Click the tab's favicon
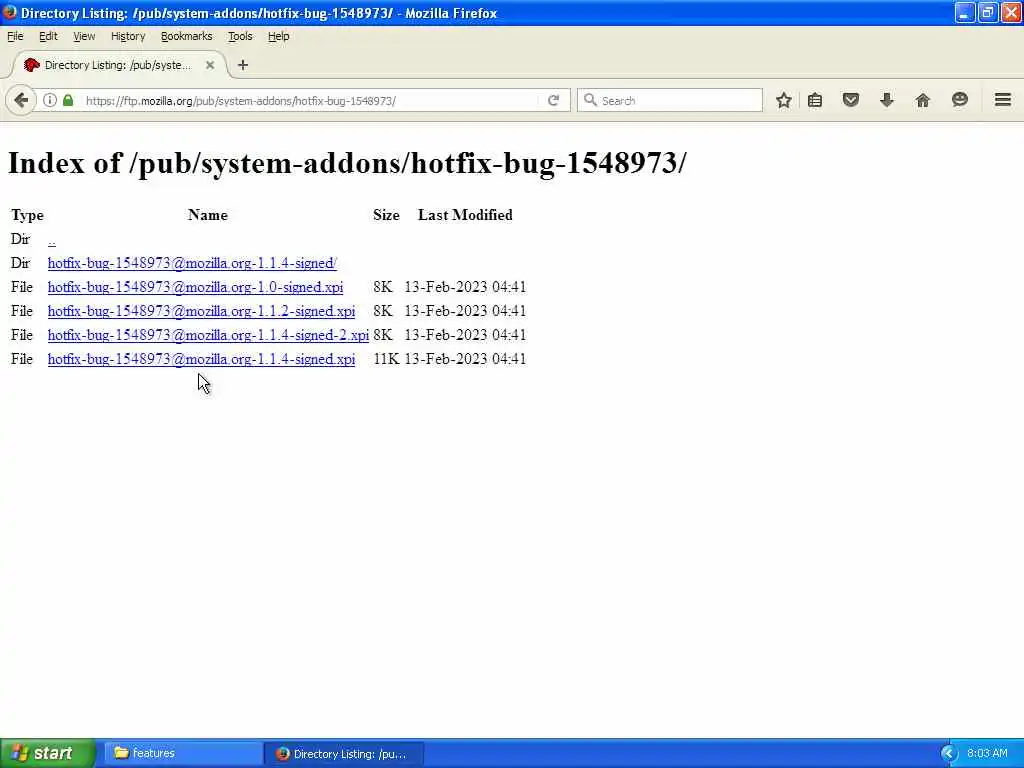Screen dimensions: 1024x768 click(31, 65)
